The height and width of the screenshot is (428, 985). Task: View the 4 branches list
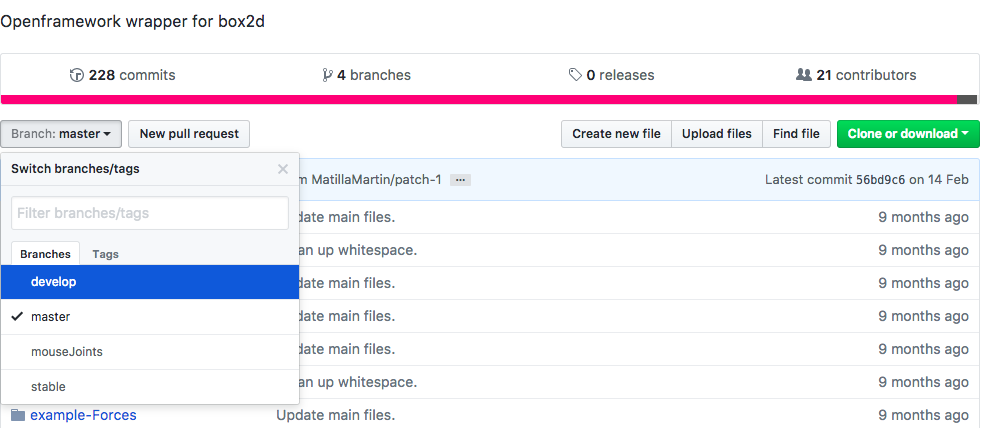coord(366,75)
